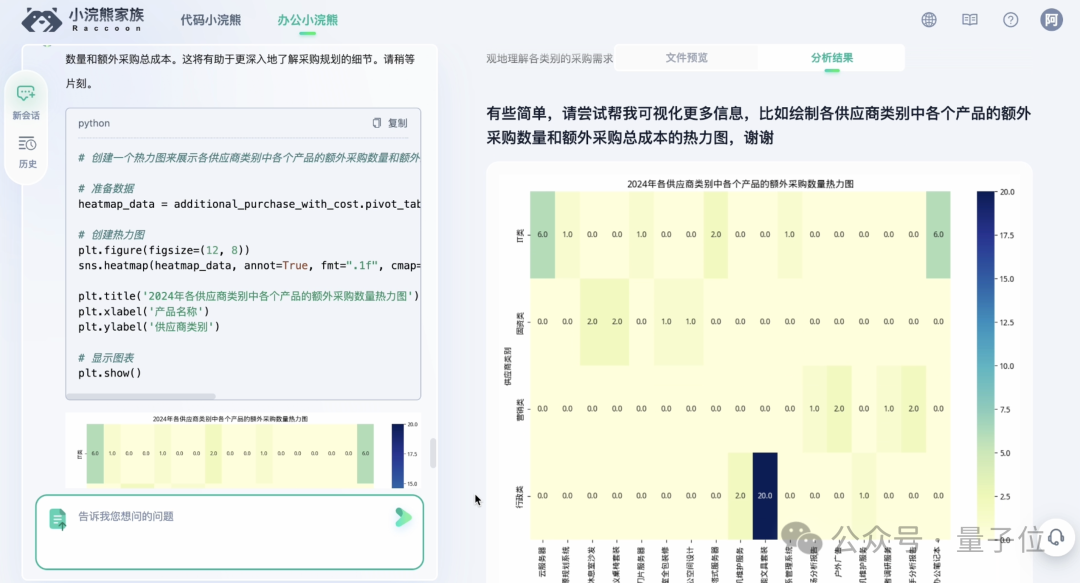Open the globe language selector
The image size is (1080, 583).
pyautogui.click(x=929, y=20)
